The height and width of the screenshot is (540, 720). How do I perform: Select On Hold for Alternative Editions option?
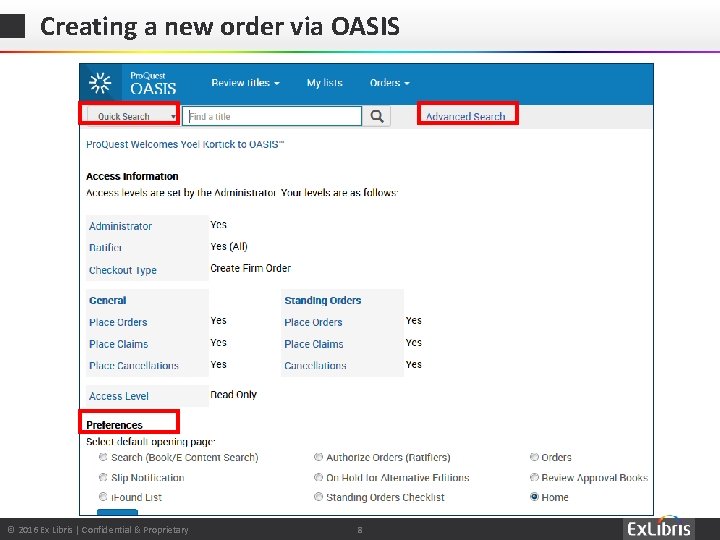[x=318, y=477]
